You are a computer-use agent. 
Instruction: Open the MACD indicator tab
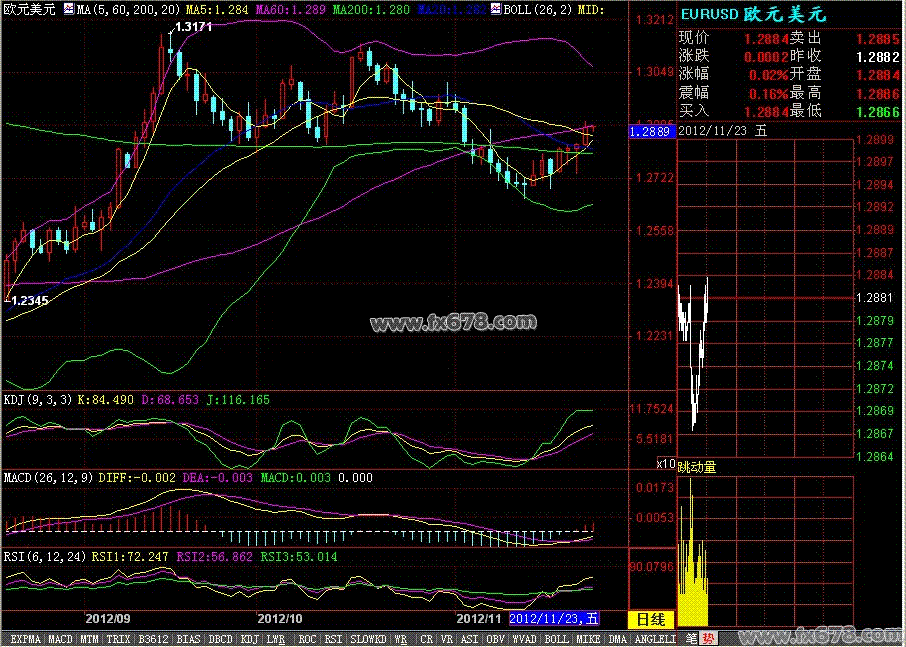coord(61,638)
